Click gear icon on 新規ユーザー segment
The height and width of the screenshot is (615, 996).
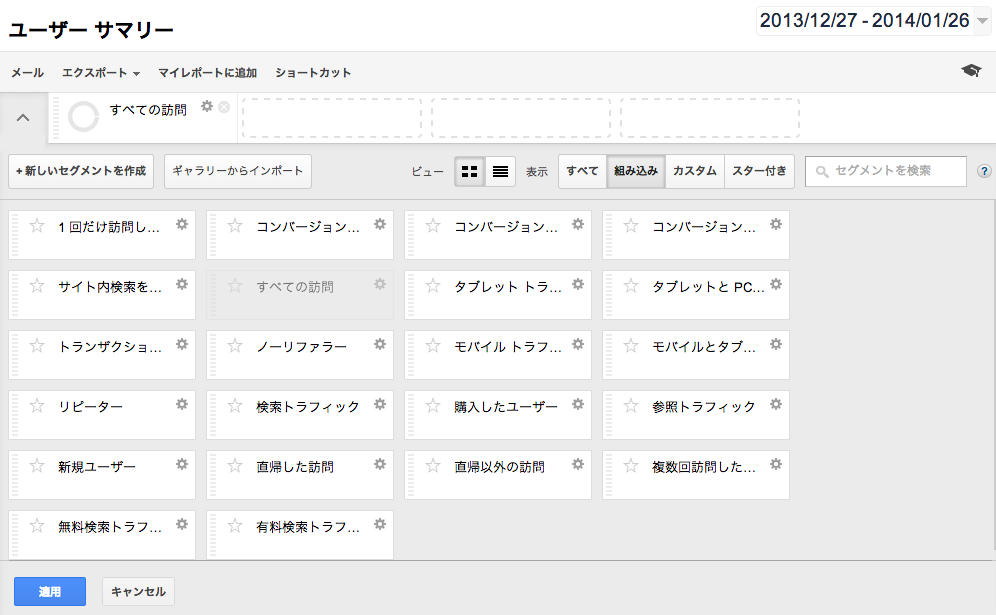pos(182,464)
